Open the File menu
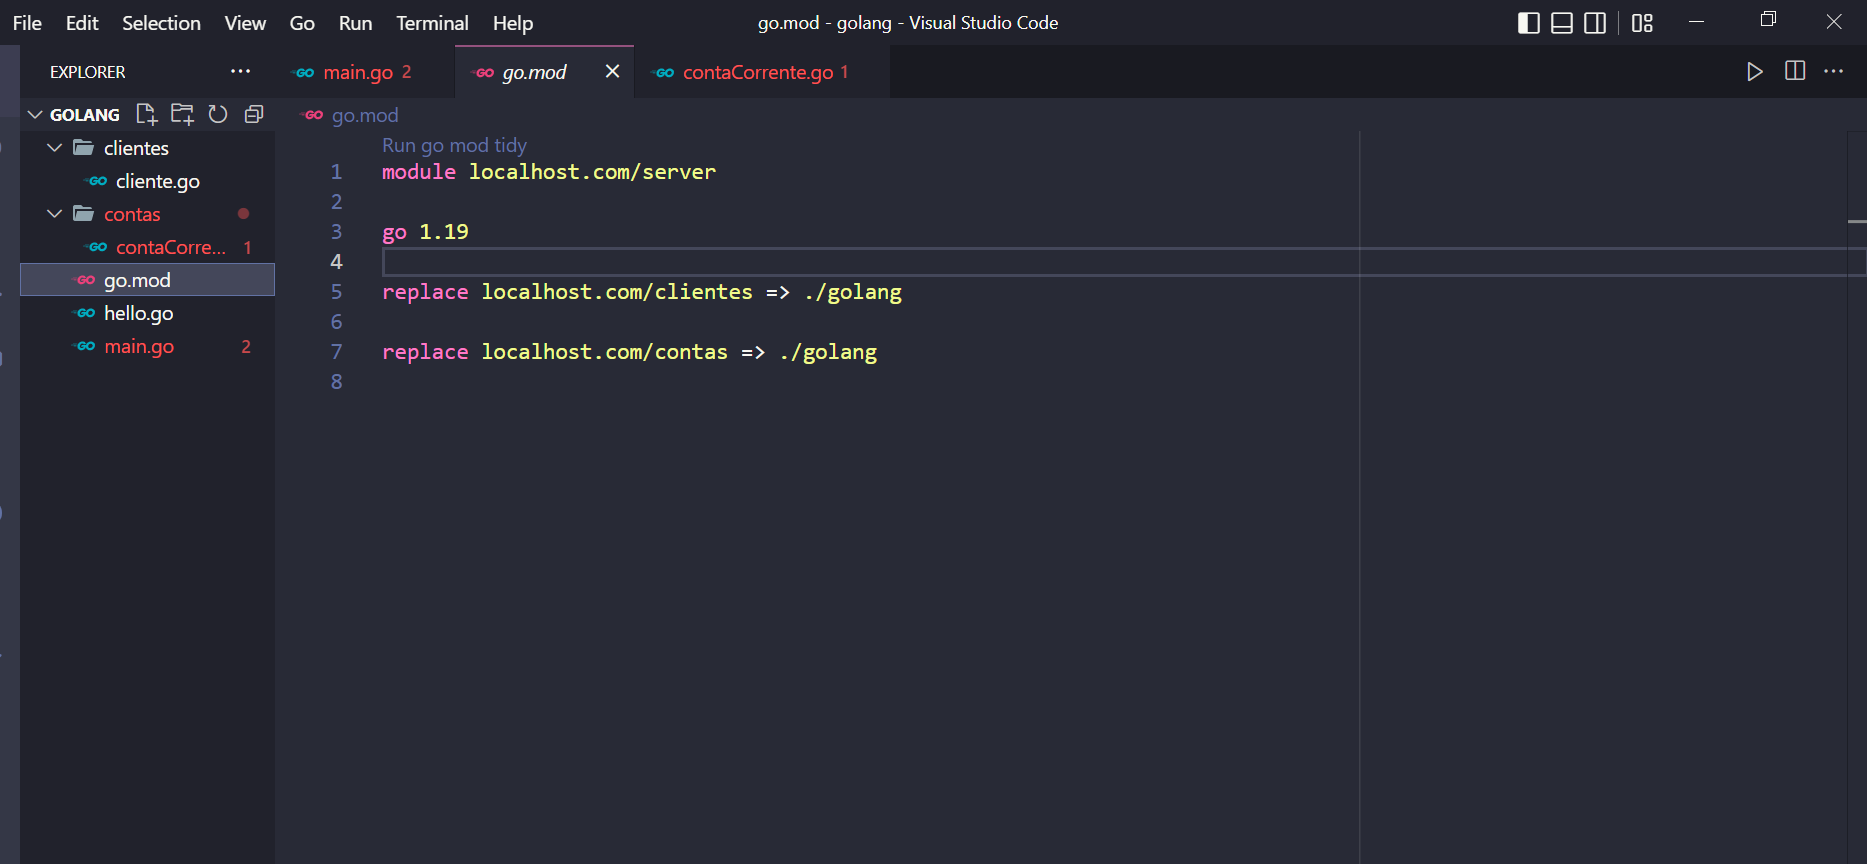The width and height of the screenshot is (1867, 864). [x=27, y=22]
